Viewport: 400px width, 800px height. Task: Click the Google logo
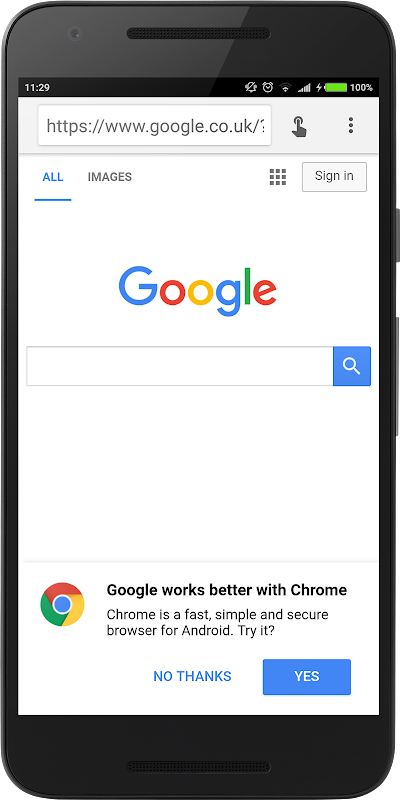pos(198,291)
